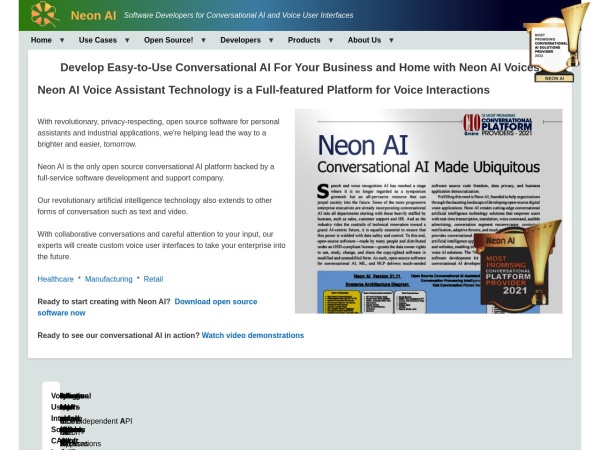
Task: Open the Healthcare link
Action: (55, 279)
